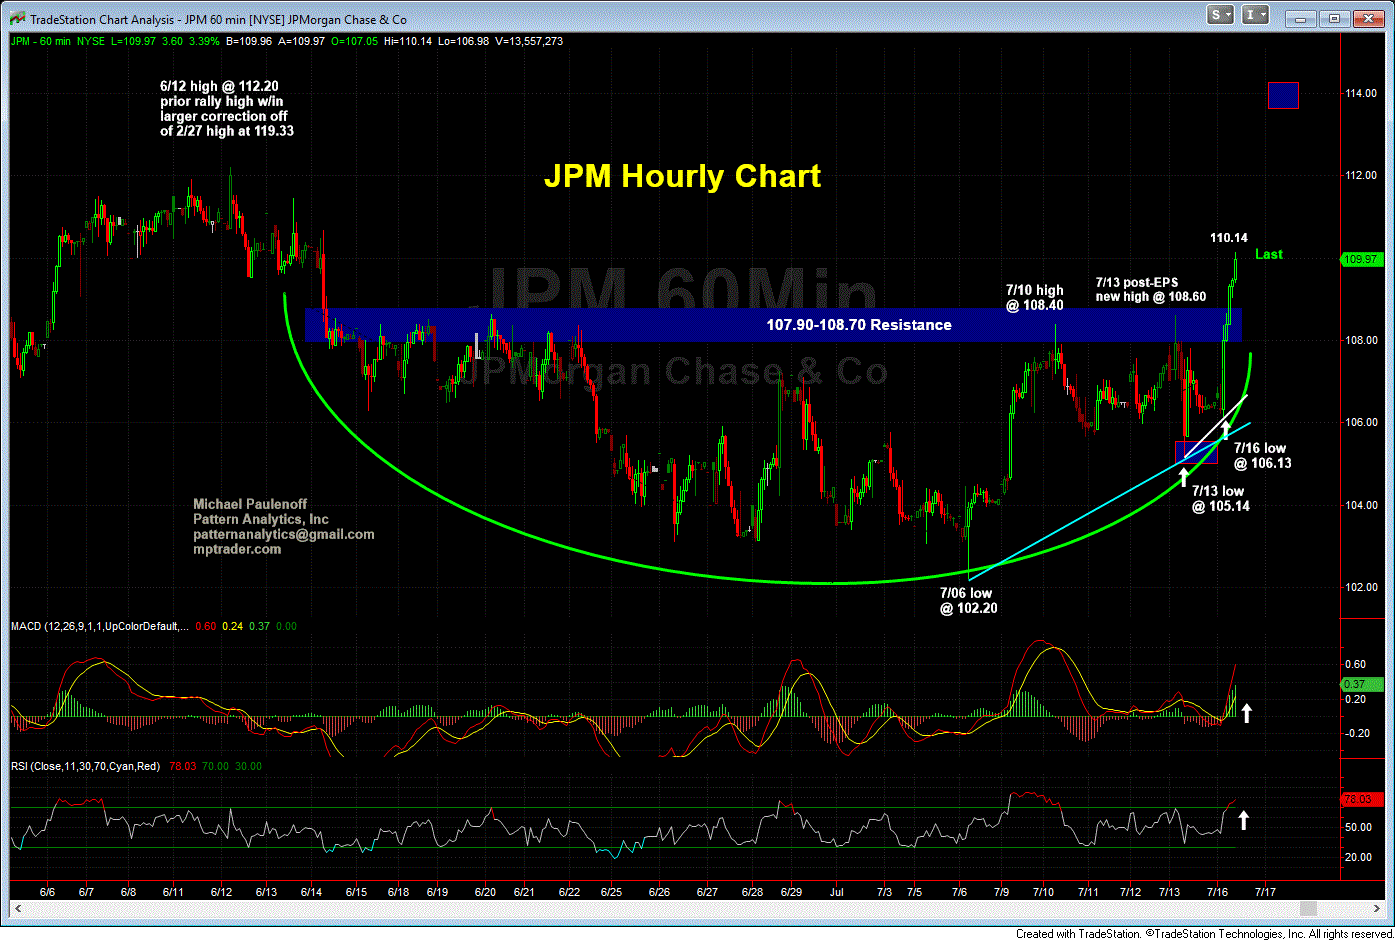Viewport: 1395px width, 940px height.
Task: Click the 7/17 date axis label
Action: 1264,891
